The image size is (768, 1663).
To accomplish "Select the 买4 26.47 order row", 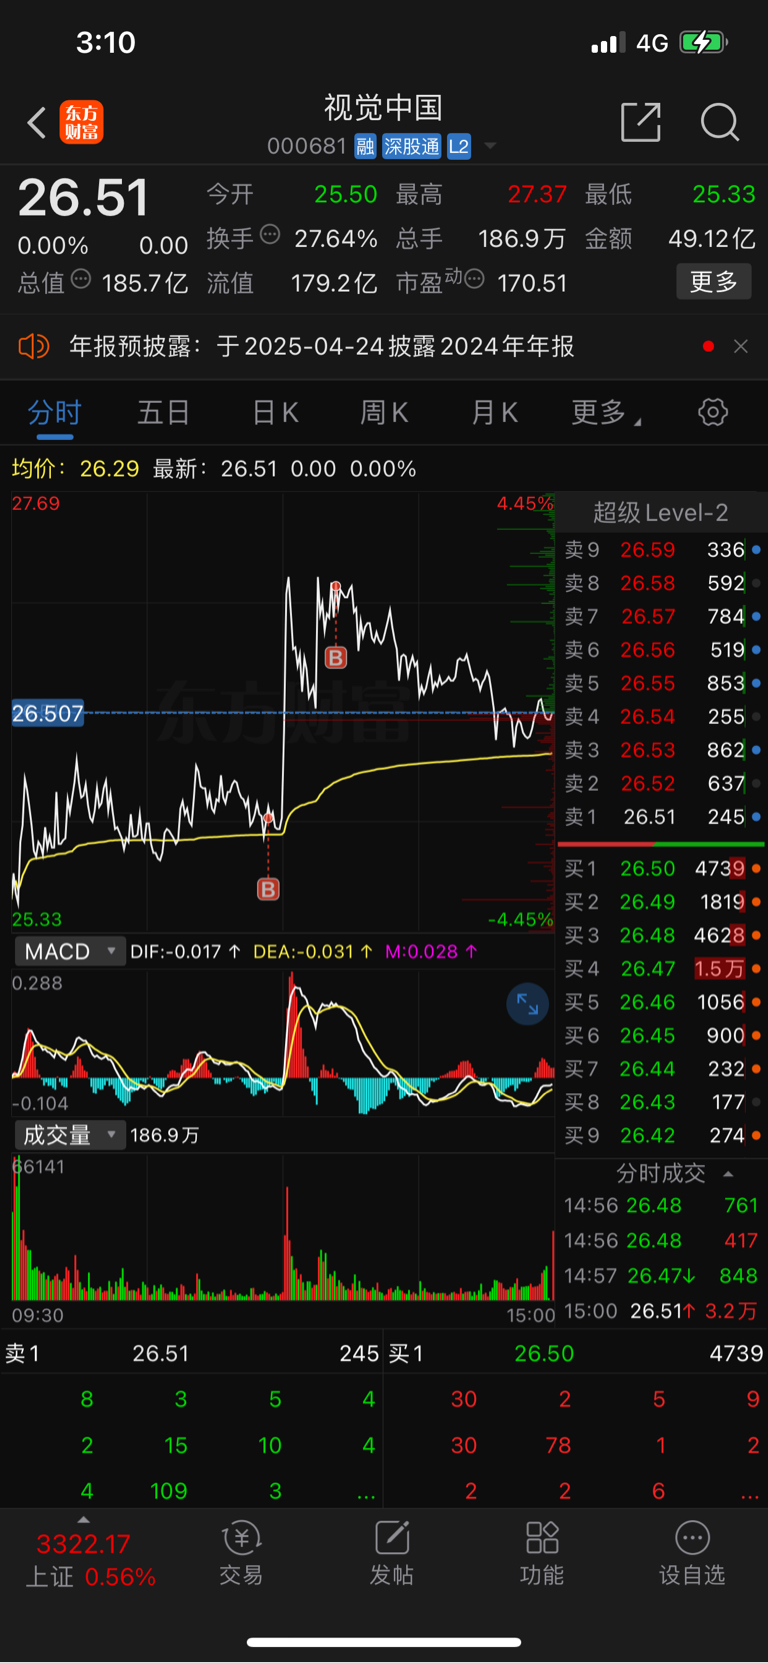I will tap(661, 968).
